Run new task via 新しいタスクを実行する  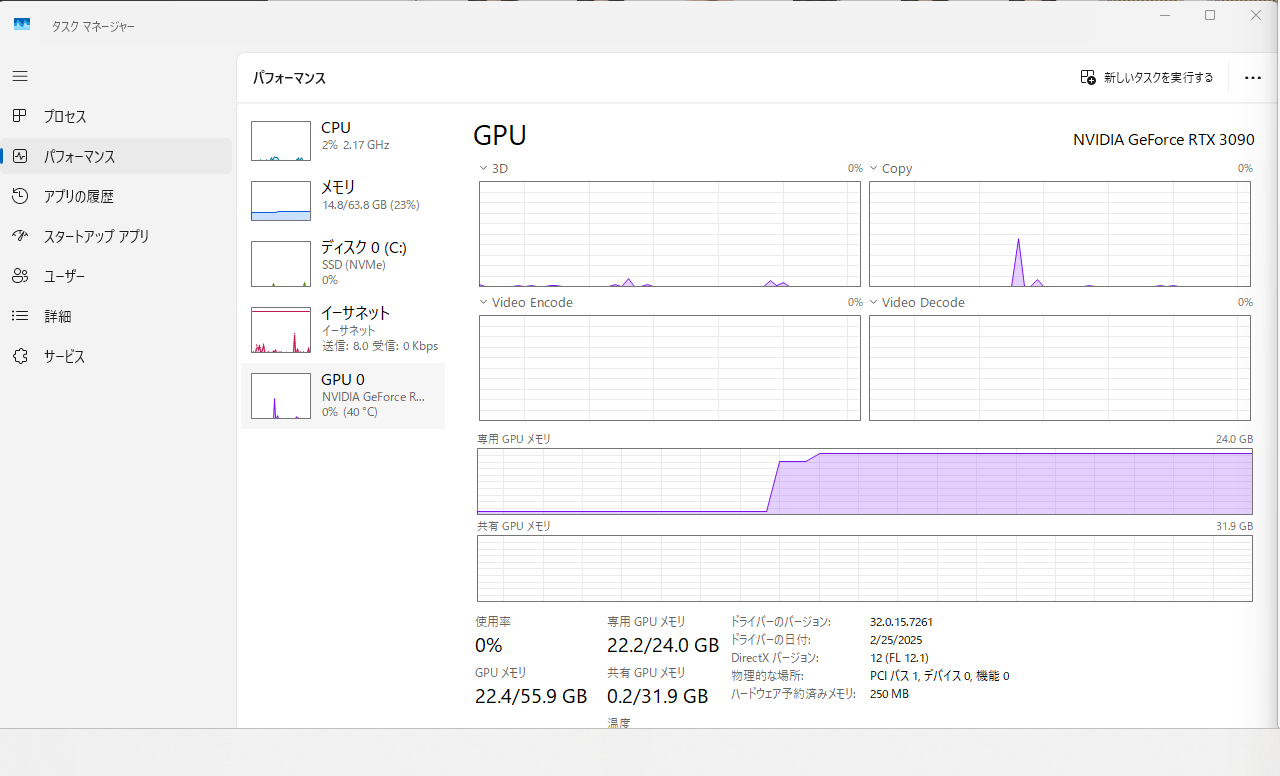(x=1147, y=77)
